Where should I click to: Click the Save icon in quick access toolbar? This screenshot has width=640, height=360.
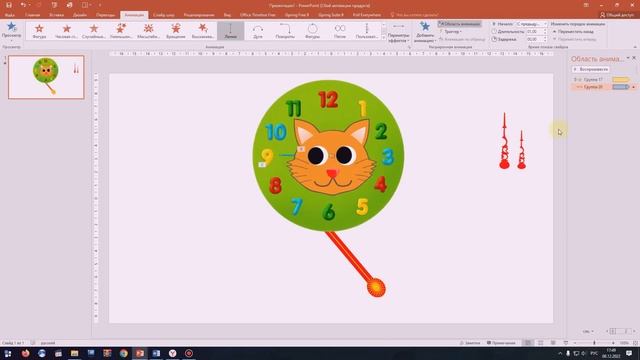pyautogui.click(x=9, y=5)
